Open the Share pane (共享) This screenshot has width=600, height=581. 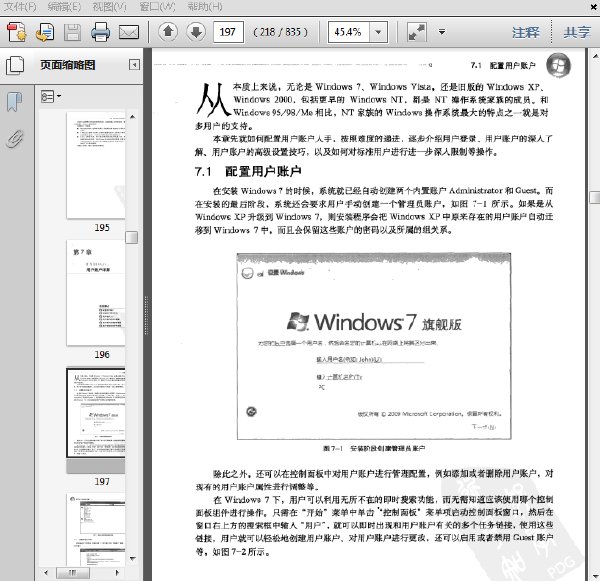(x=577, y=32)
